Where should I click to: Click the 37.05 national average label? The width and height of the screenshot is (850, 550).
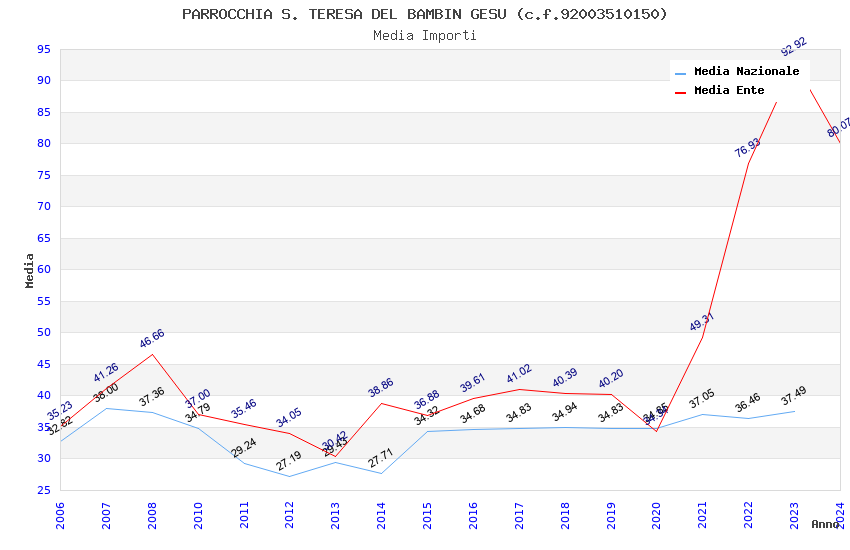click(702, 399)
